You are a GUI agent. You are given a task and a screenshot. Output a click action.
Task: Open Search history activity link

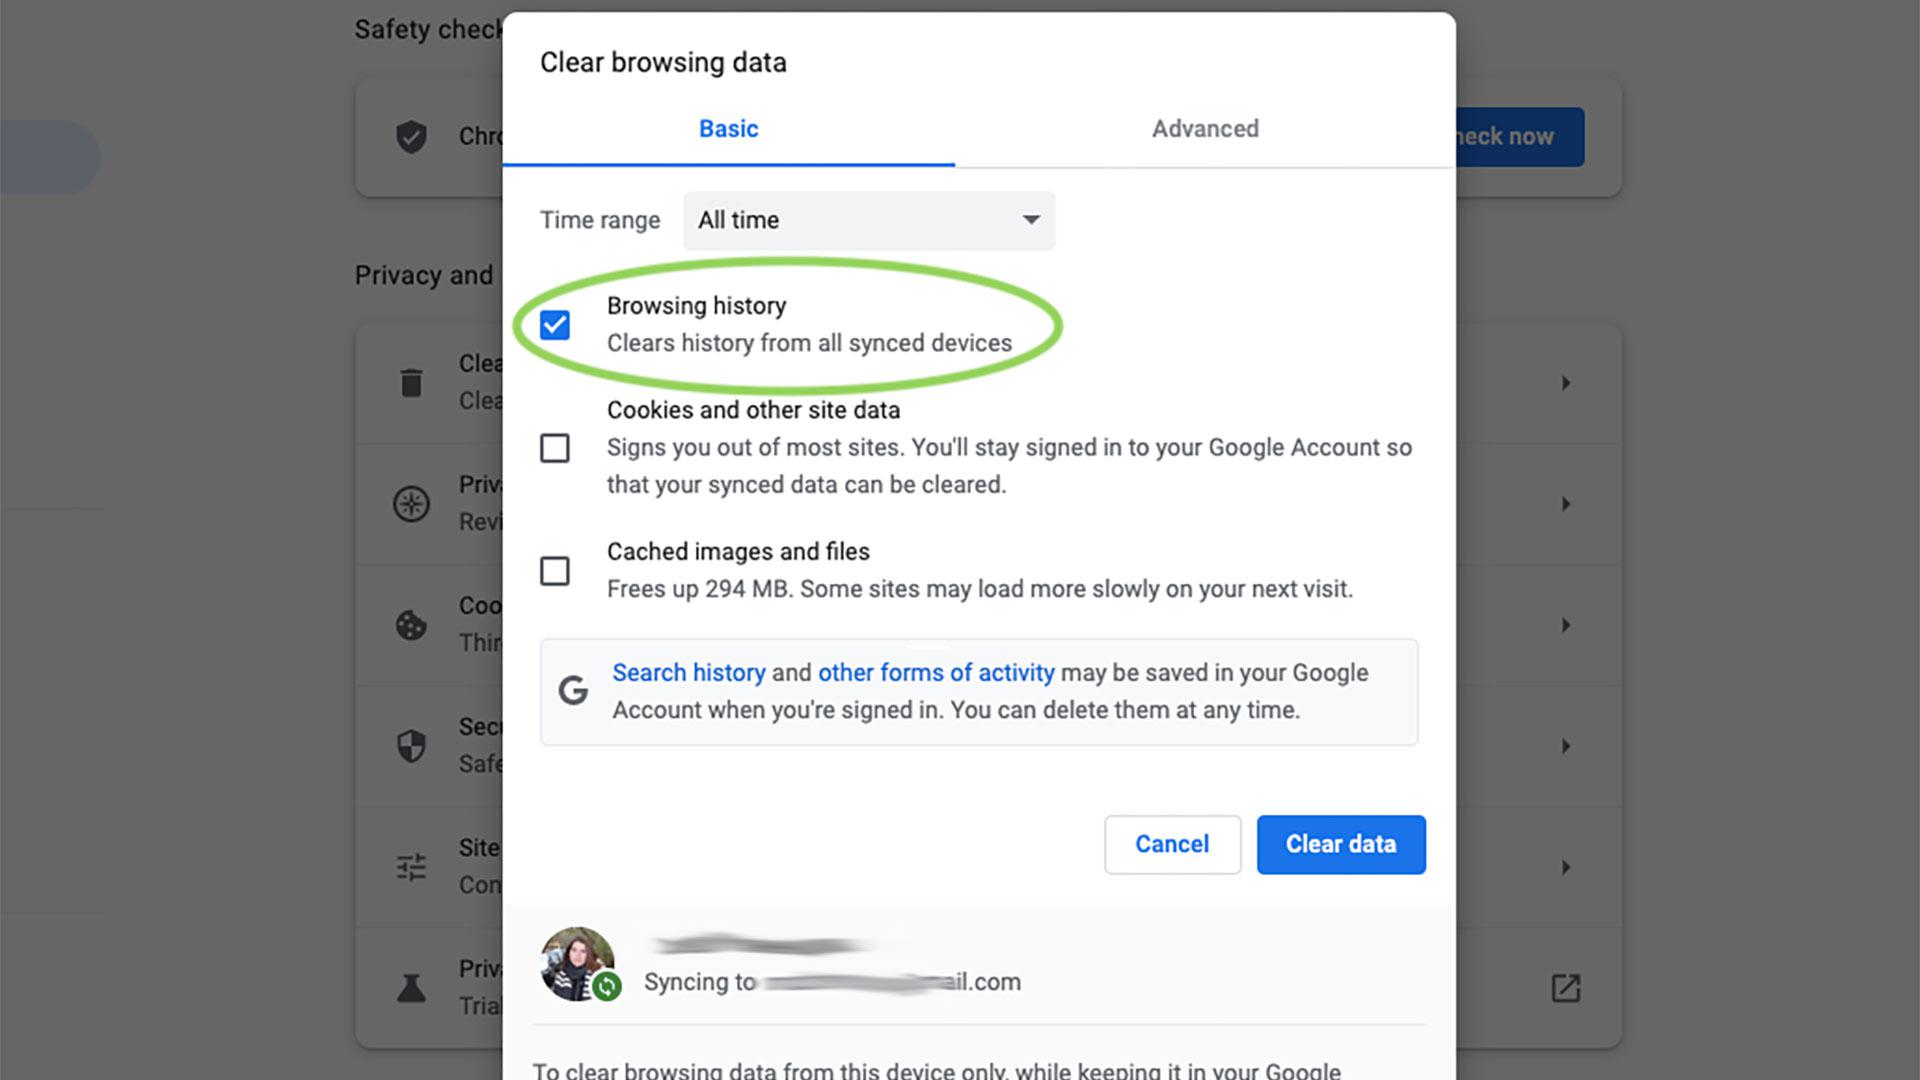[x=688, y=673]
